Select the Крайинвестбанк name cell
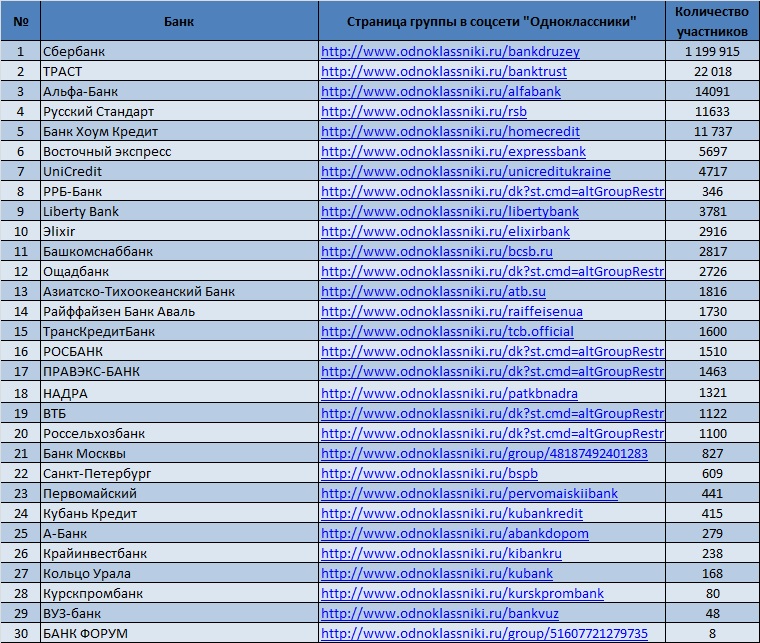The image size is (760, 643). coord(179,553)
